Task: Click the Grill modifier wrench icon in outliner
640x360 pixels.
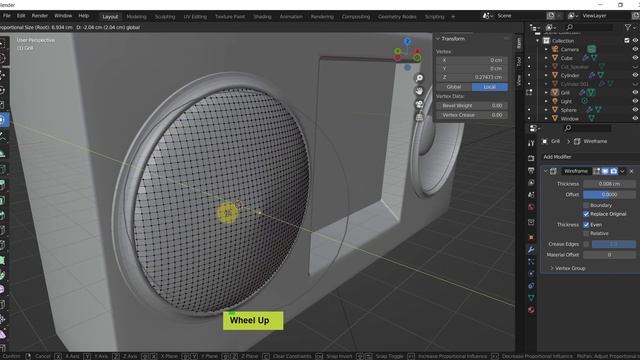Action: click(x=583, y=93)
